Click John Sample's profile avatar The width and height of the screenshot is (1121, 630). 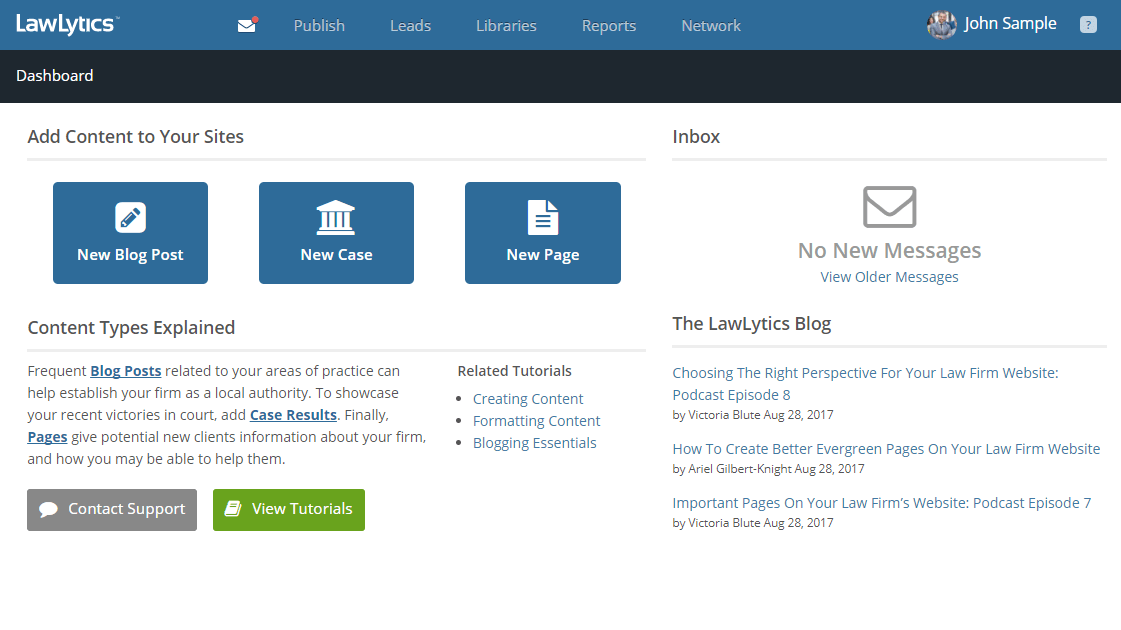tap(941, 25)
